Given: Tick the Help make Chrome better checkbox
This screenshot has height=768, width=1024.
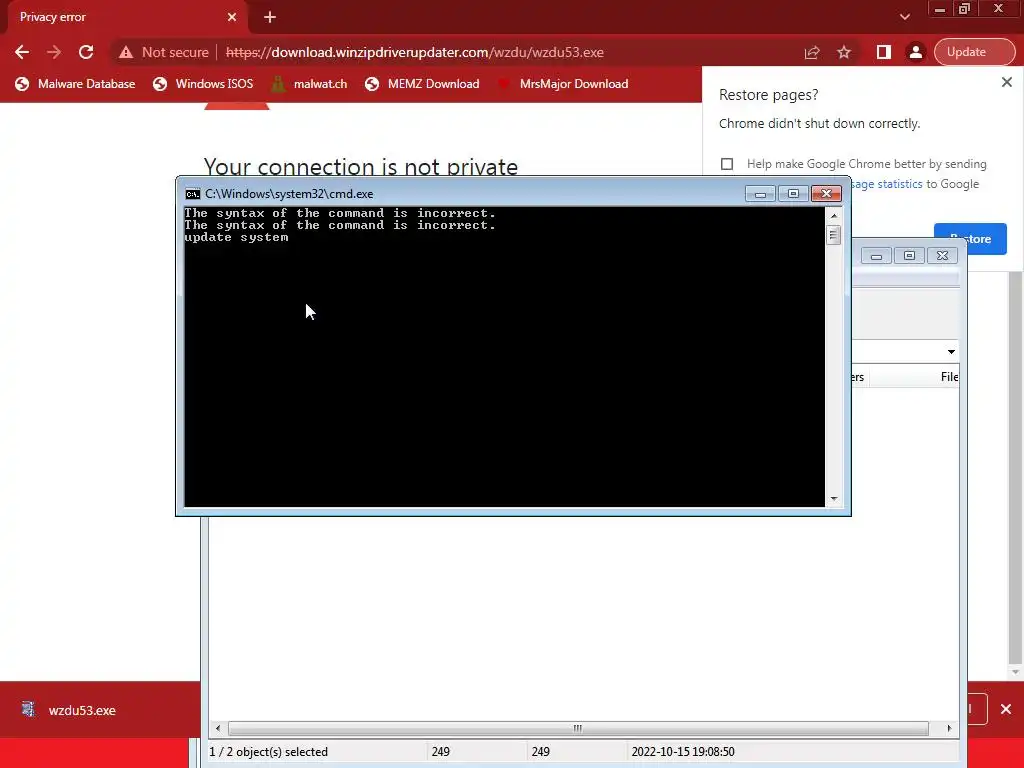Looking at the screenshot, I should [727, 164].
